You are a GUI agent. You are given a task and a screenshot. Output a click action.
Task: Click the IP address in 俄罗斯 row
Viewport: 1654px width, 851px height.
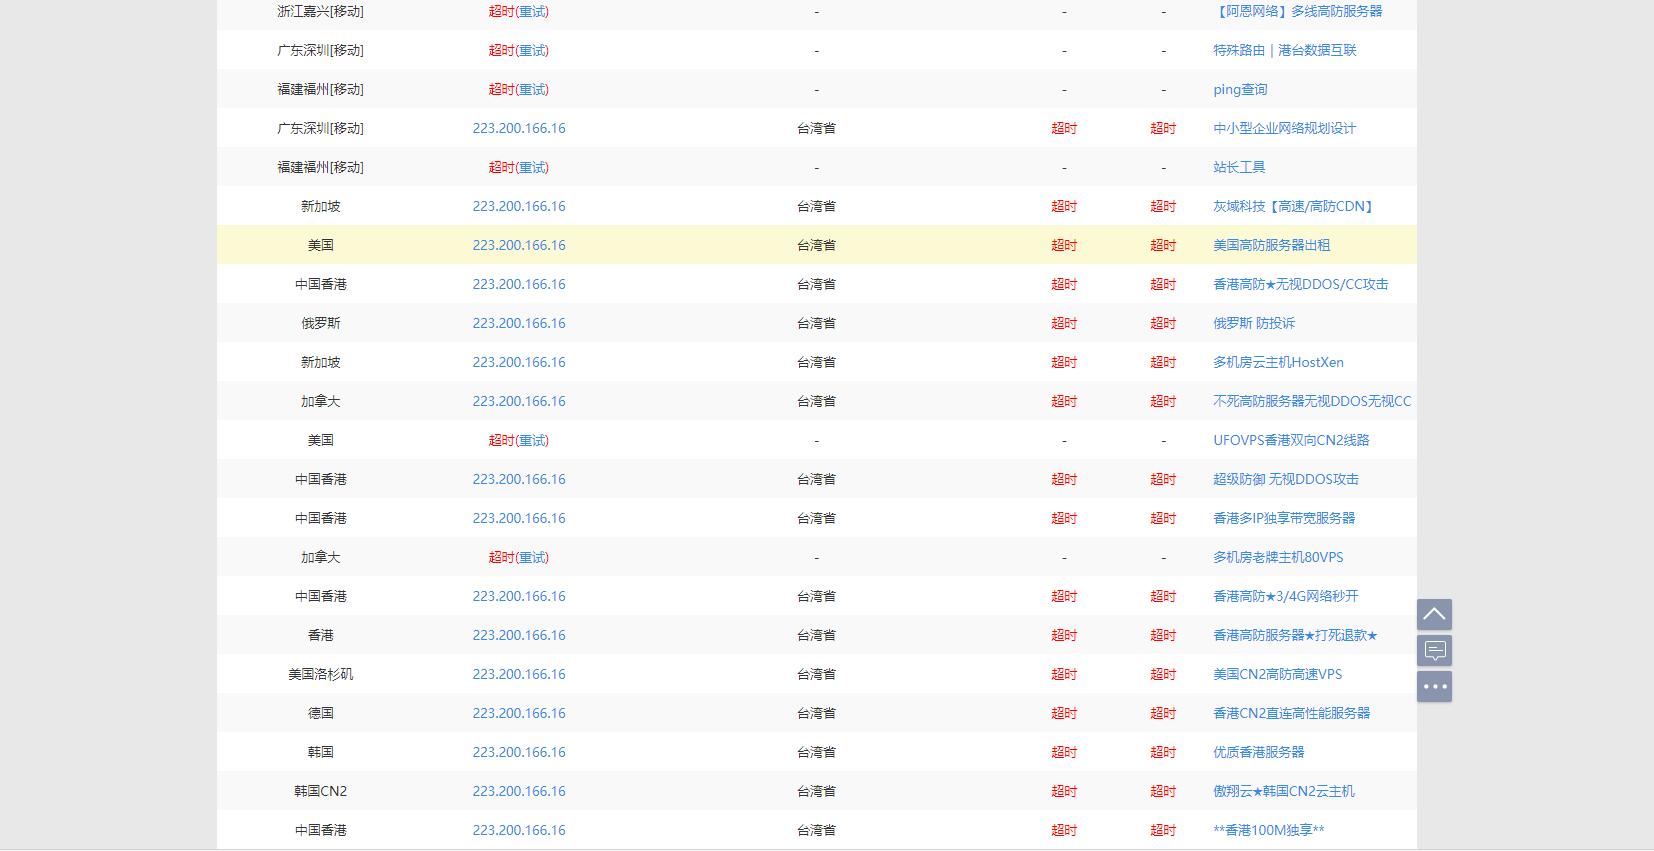coord(519,323)
